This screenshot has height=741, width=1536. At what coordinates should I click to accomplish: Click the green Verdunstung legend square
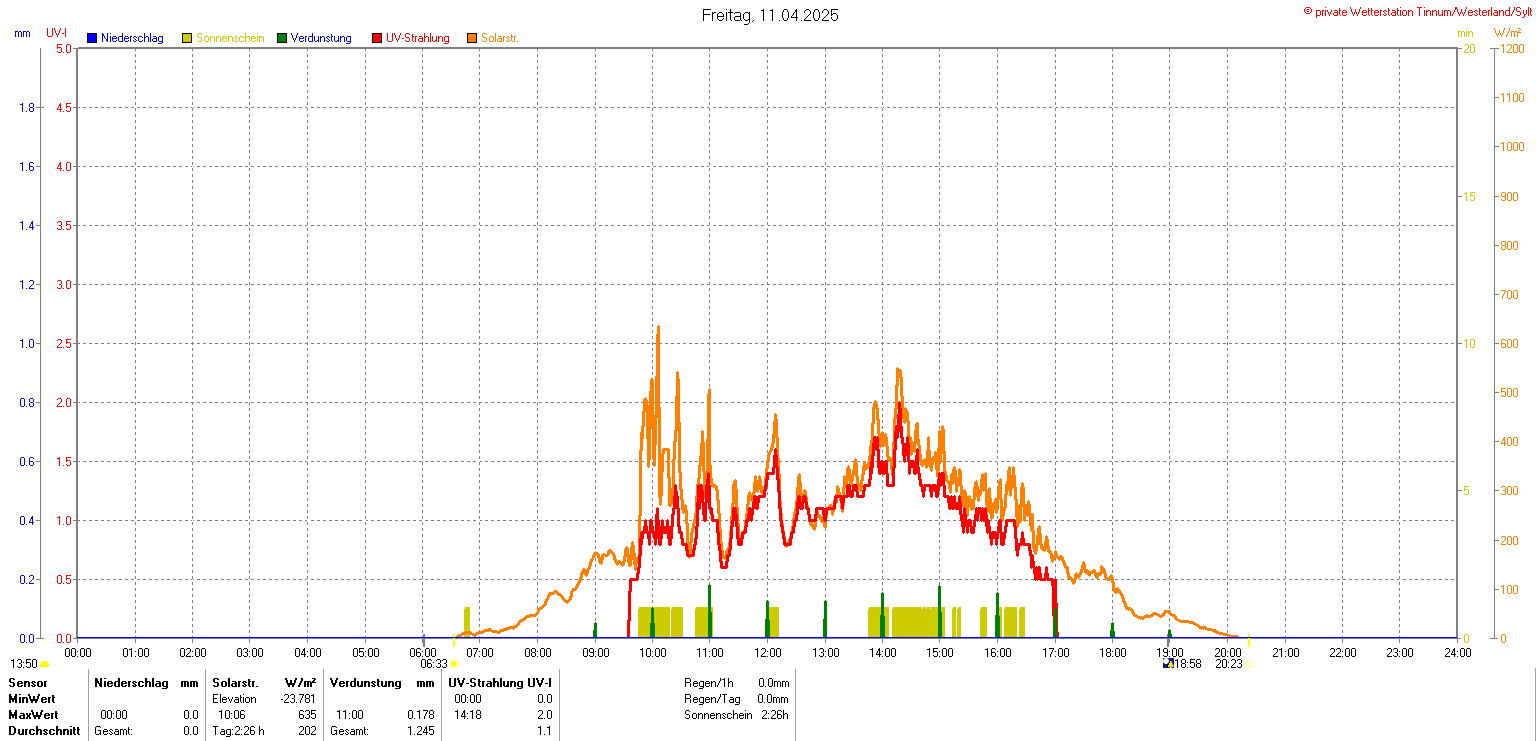[282, 38]
